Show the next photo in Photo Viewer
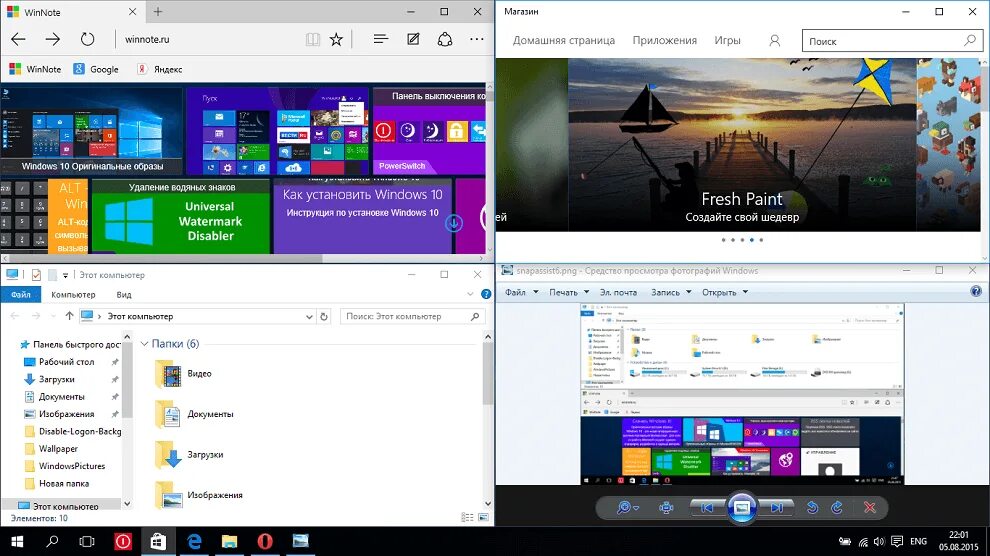 click(777, 507)
